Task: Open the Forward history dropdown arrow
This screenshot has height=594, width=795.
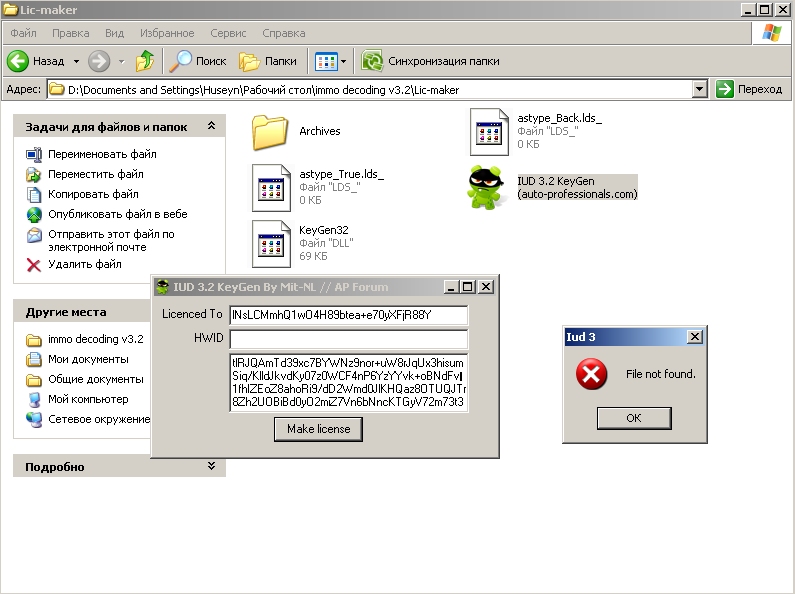Action: pos(122,61)
